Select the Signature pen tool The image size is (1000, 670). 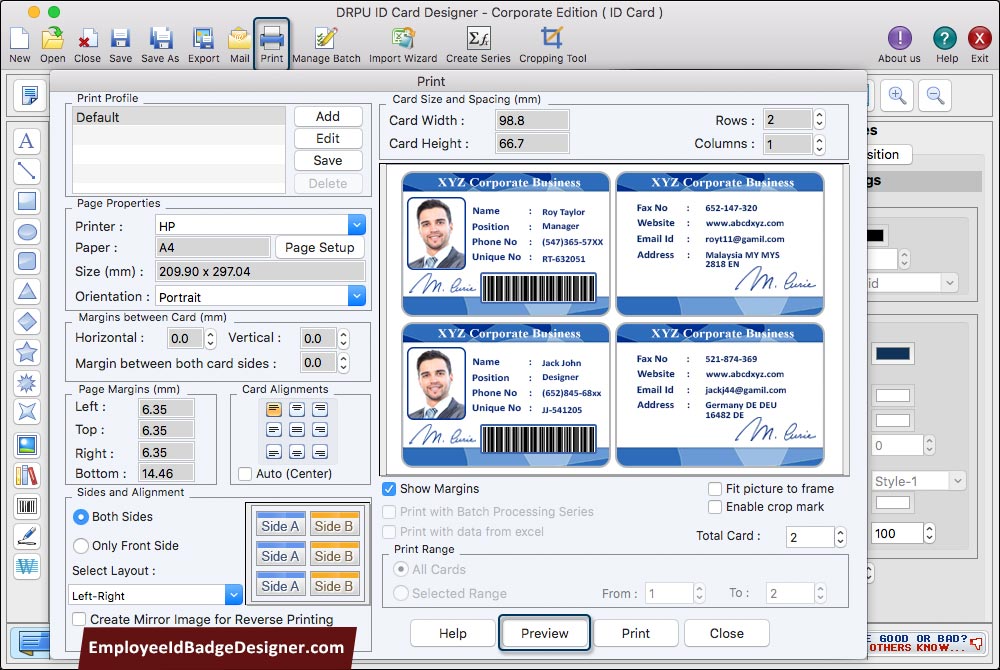(27, 537)
